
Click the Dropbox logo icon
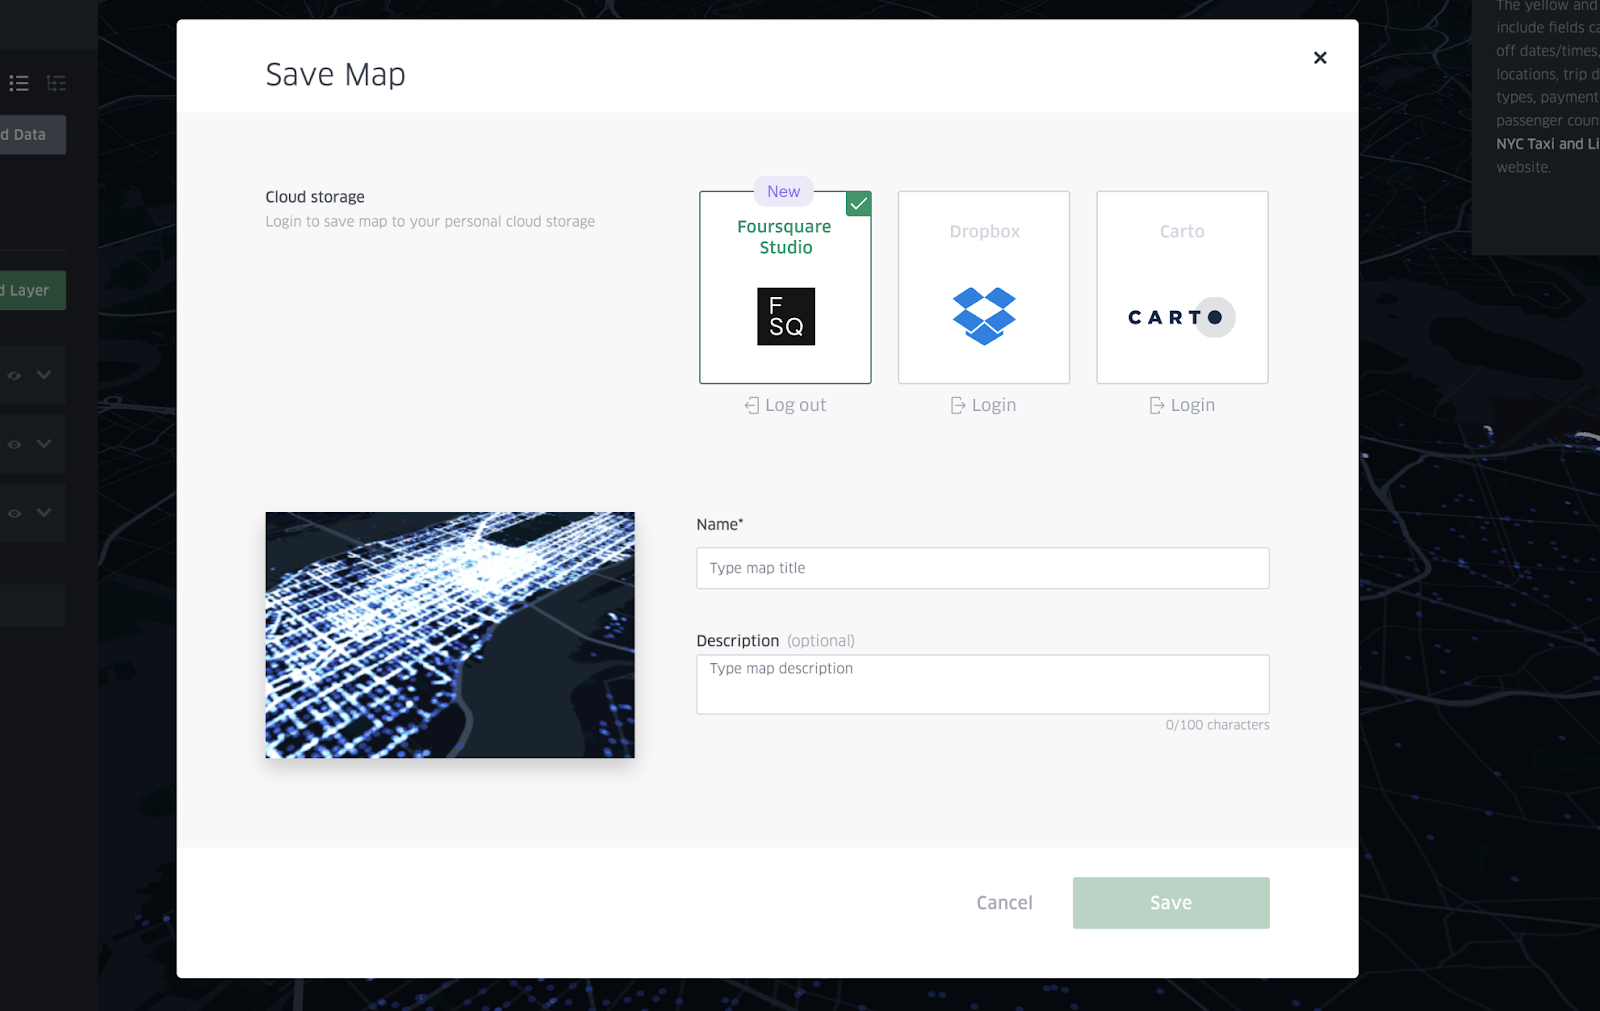(x=984, y=316)
